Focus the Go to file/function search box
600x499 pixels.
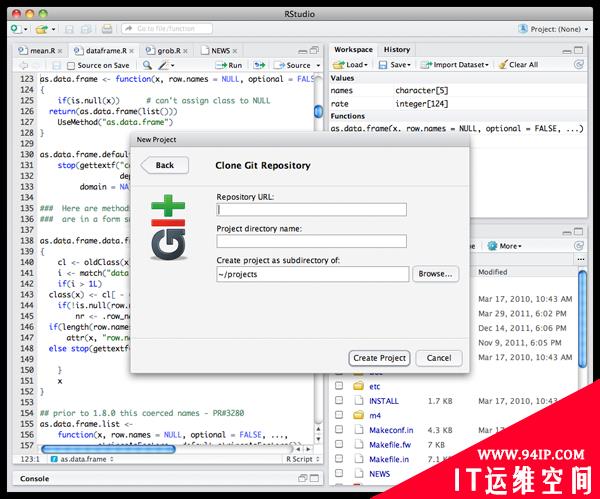[x=167, y=29]
